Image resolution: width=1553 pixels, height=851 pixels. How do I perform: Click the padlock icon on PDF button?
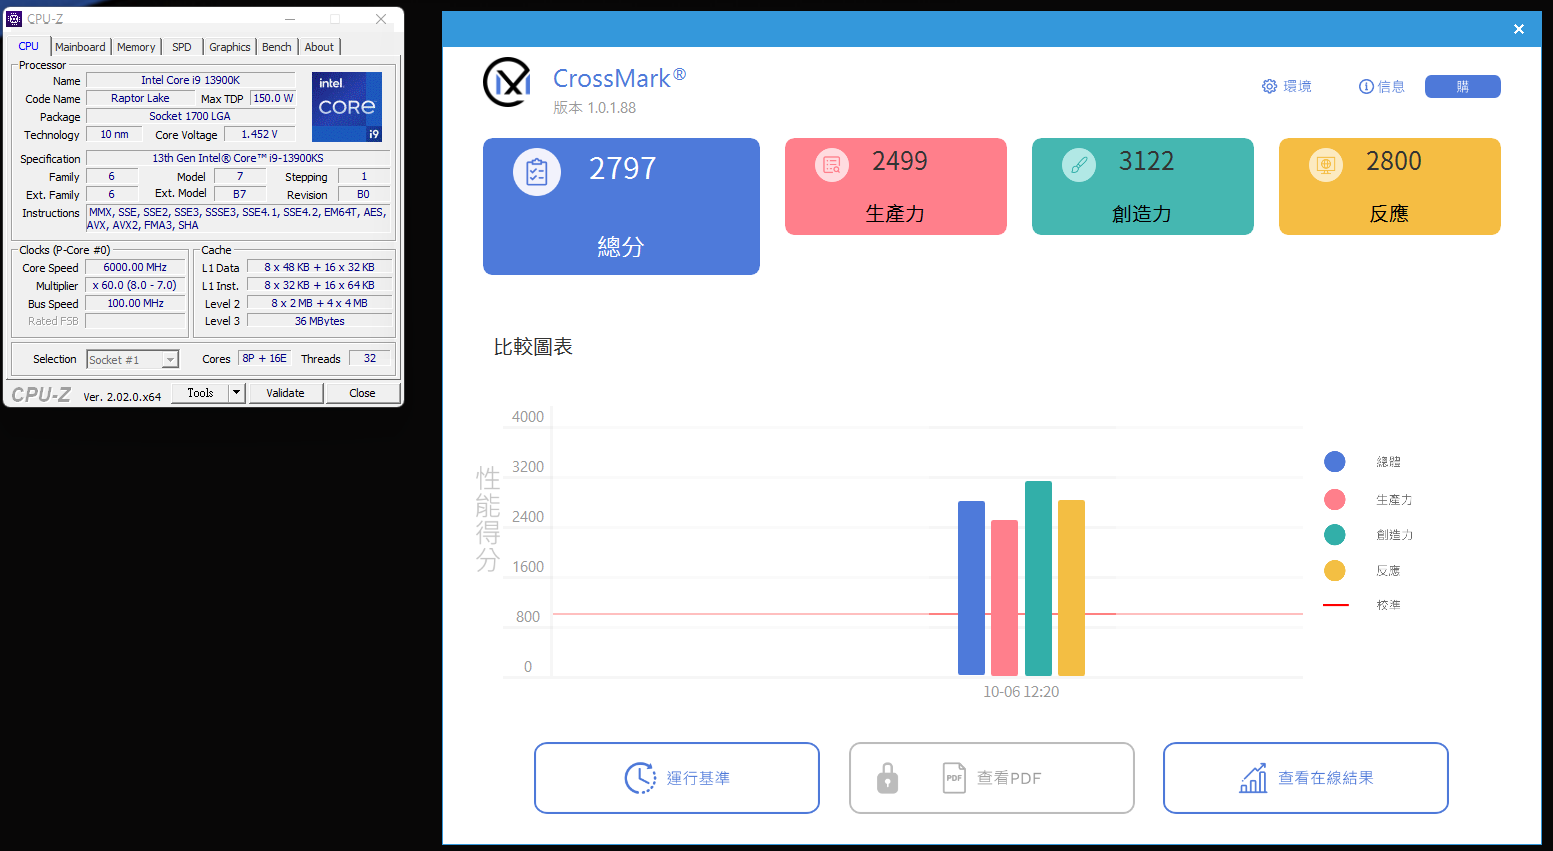[x=888, y=778]
